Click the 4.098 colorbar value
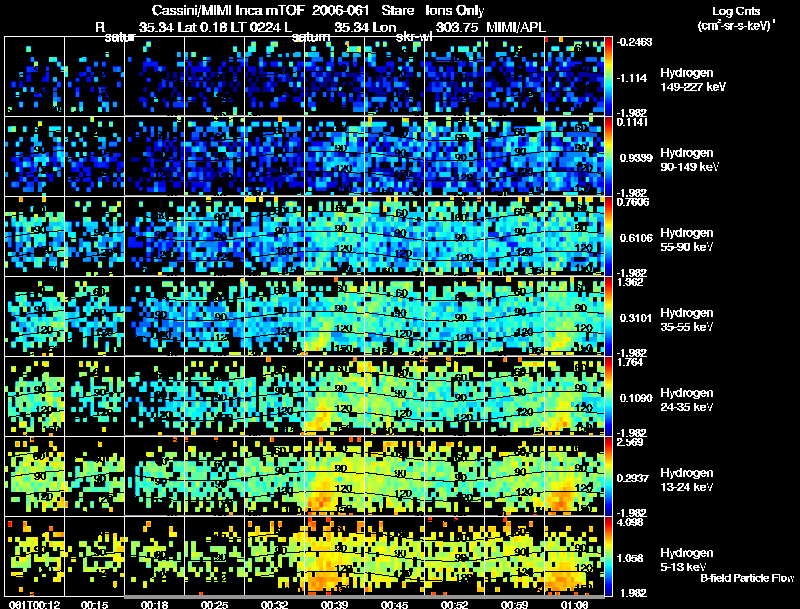The height and width of the screenshot is (609, 800). click(x=630, y=522)
